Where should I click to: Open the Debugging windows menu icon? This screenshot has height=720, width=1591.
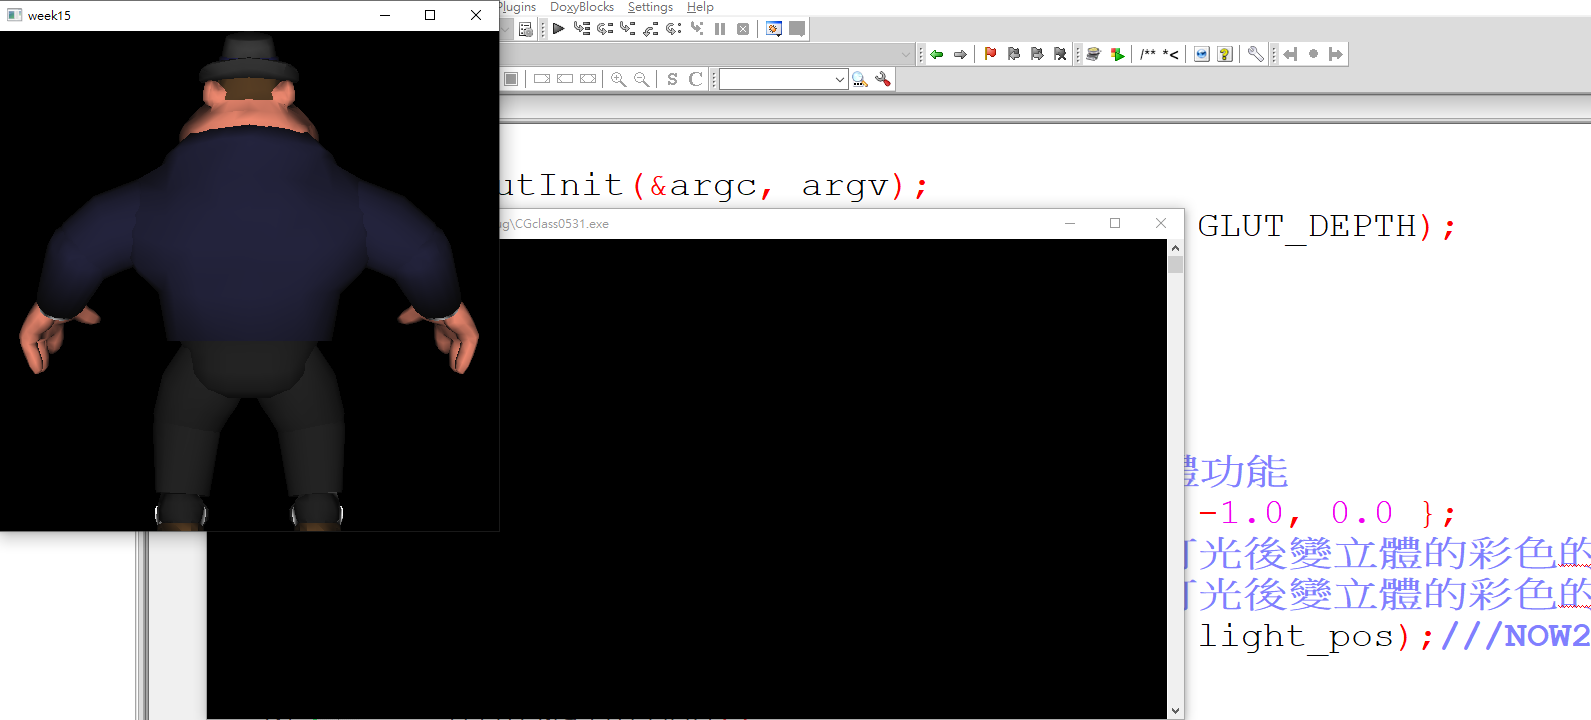pyautogui.click(x=774, y=29)
